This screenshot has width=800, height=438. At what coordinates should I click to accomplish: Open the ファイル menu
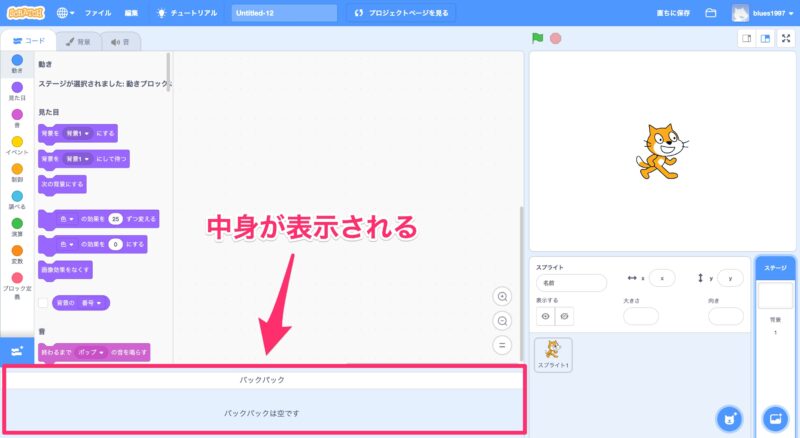[x=98, y=13]
